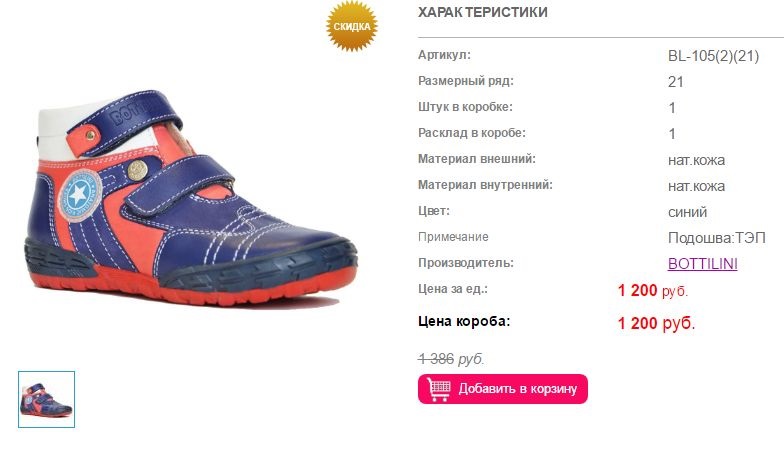Click the shopping cart icon on the pink button
This screenshot has width=784, height=455.
438,389
